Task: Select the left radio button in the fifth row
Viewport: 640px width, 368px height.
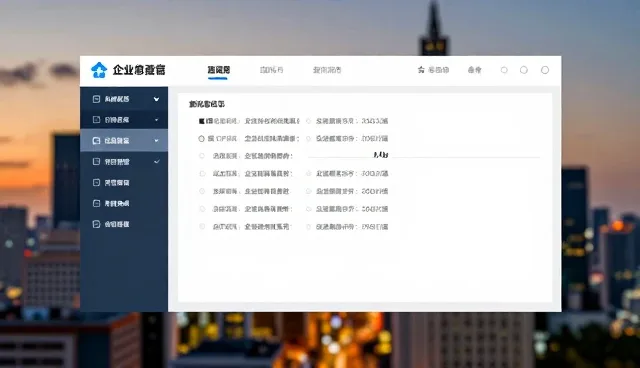Action: pos(202,191)
